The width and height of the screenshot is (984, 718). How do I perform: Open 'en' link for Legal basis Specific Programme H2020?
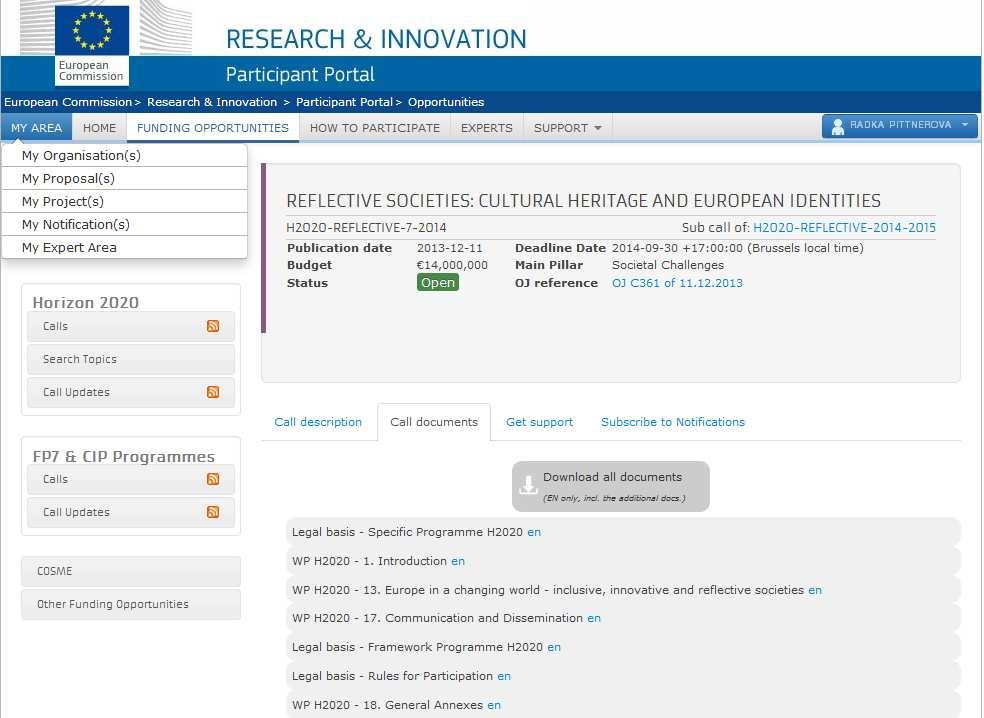tap(534, 532)
